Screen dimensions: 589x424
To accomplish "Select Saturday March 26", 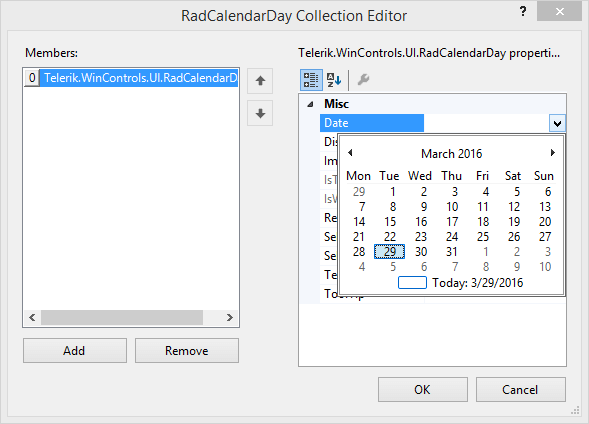I will 514,237.
